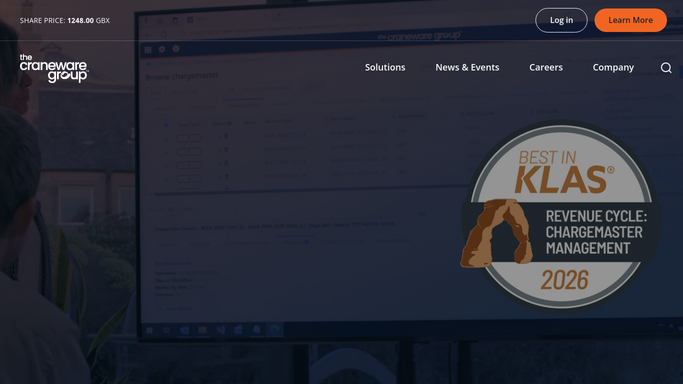Screen dimensions: 683x384
Task: Open the Company menu
Action: (x=613, y=68)
